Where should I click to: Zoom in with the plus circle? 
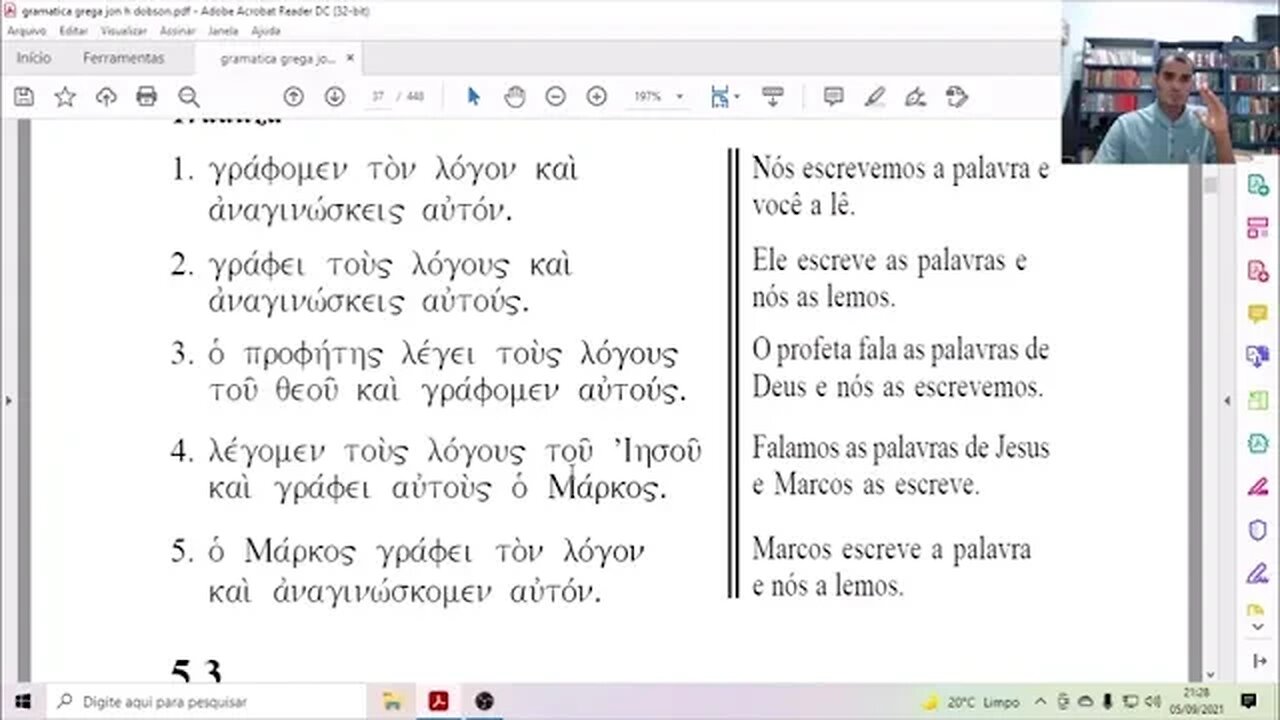(597, 97)
